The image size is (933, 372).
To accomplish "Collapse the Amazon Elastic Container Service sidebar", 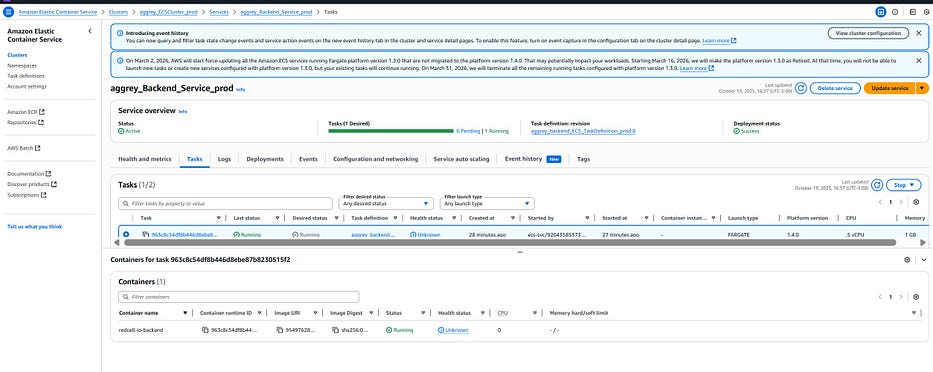I will 90,30.
